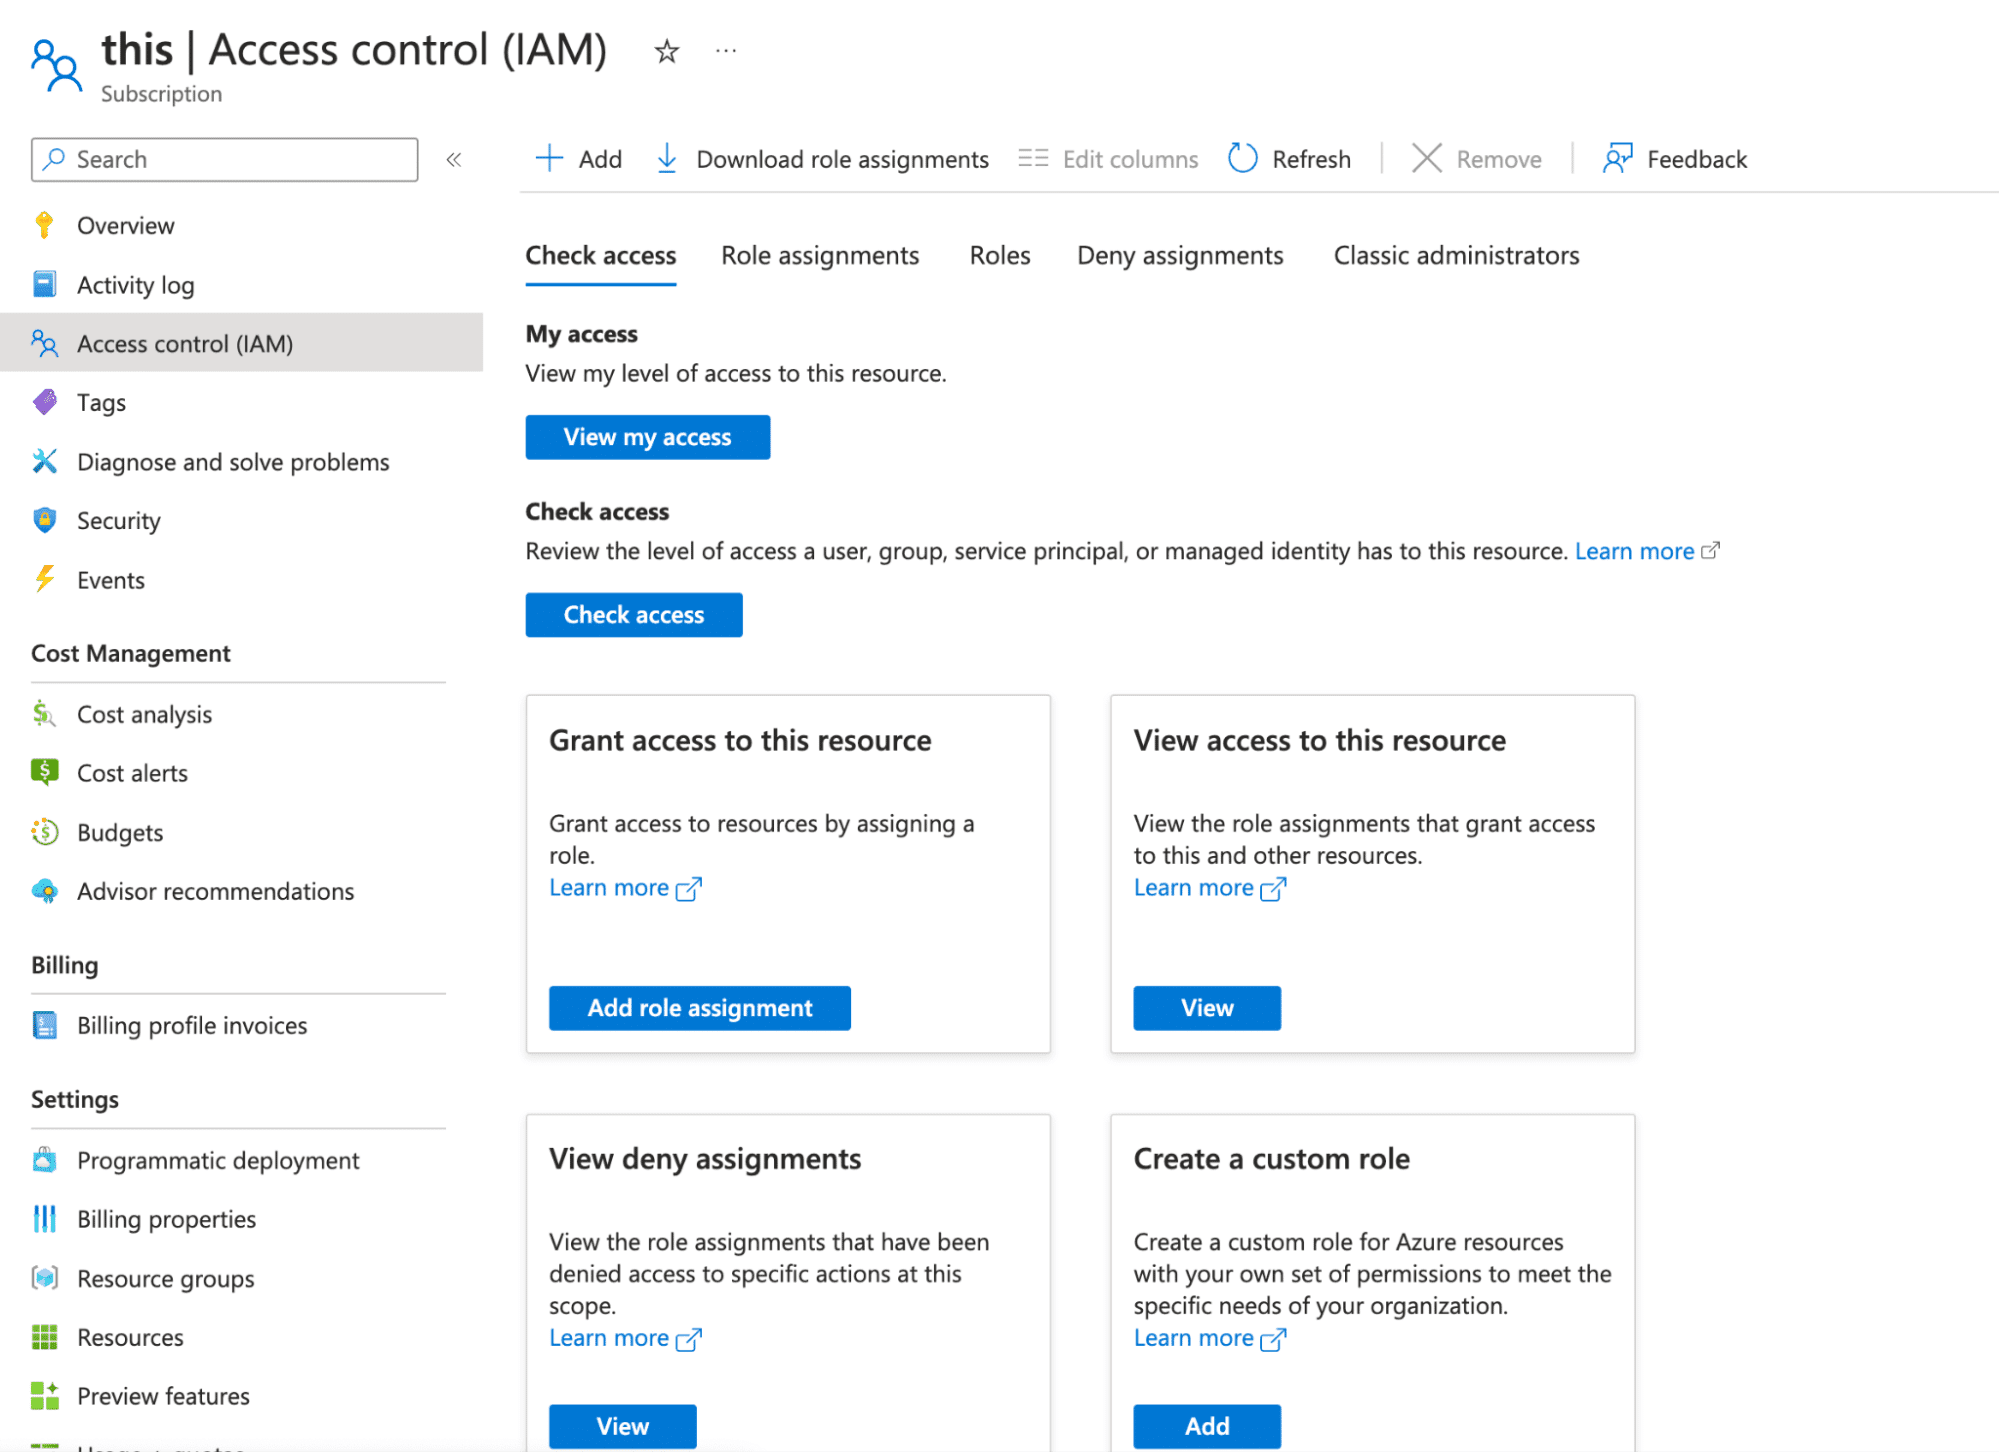1999x1453 pixels.
Task: Click the Add plus icon in toolbar
Action: point(549,158)
